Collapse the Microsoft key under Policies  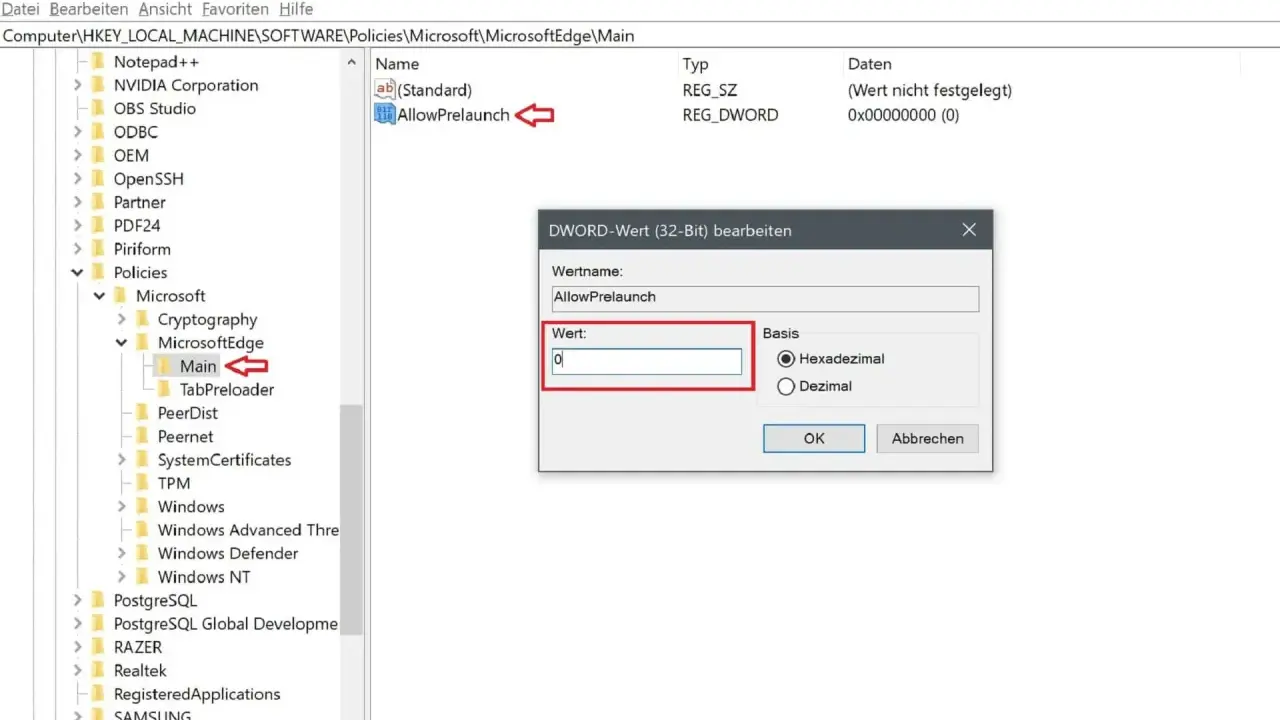[x=100, y=296]
